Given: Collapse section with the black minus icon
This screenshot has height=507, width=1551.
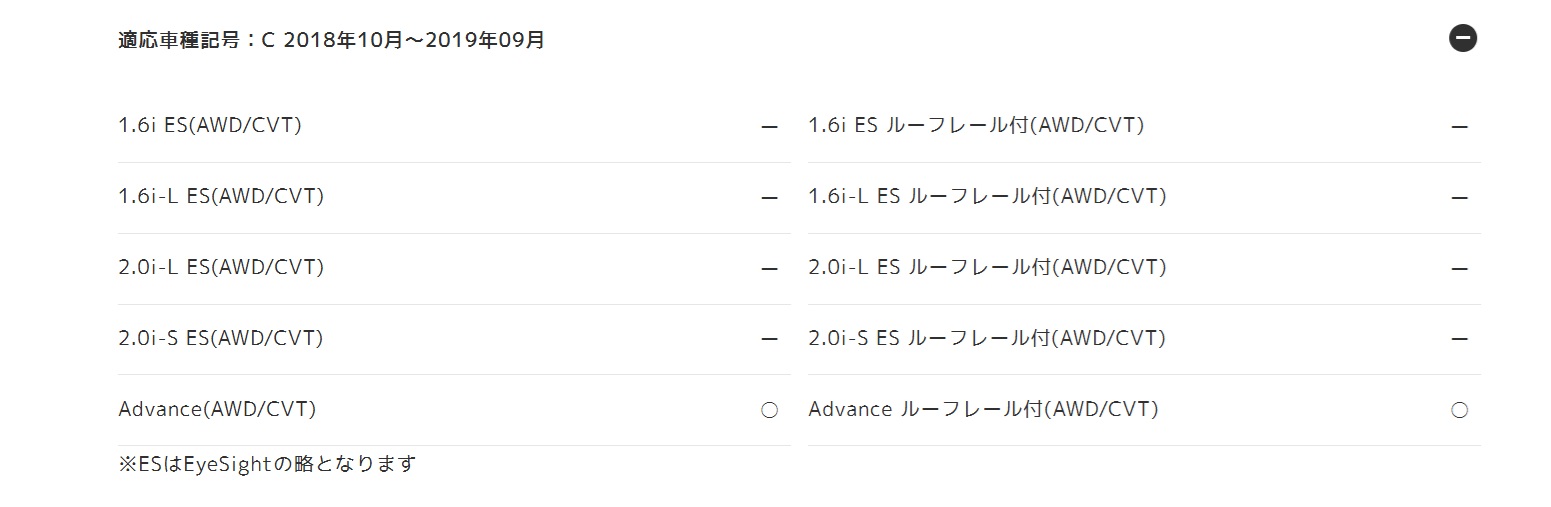Looking at the screenshot, I should [x=1463, y=39].
